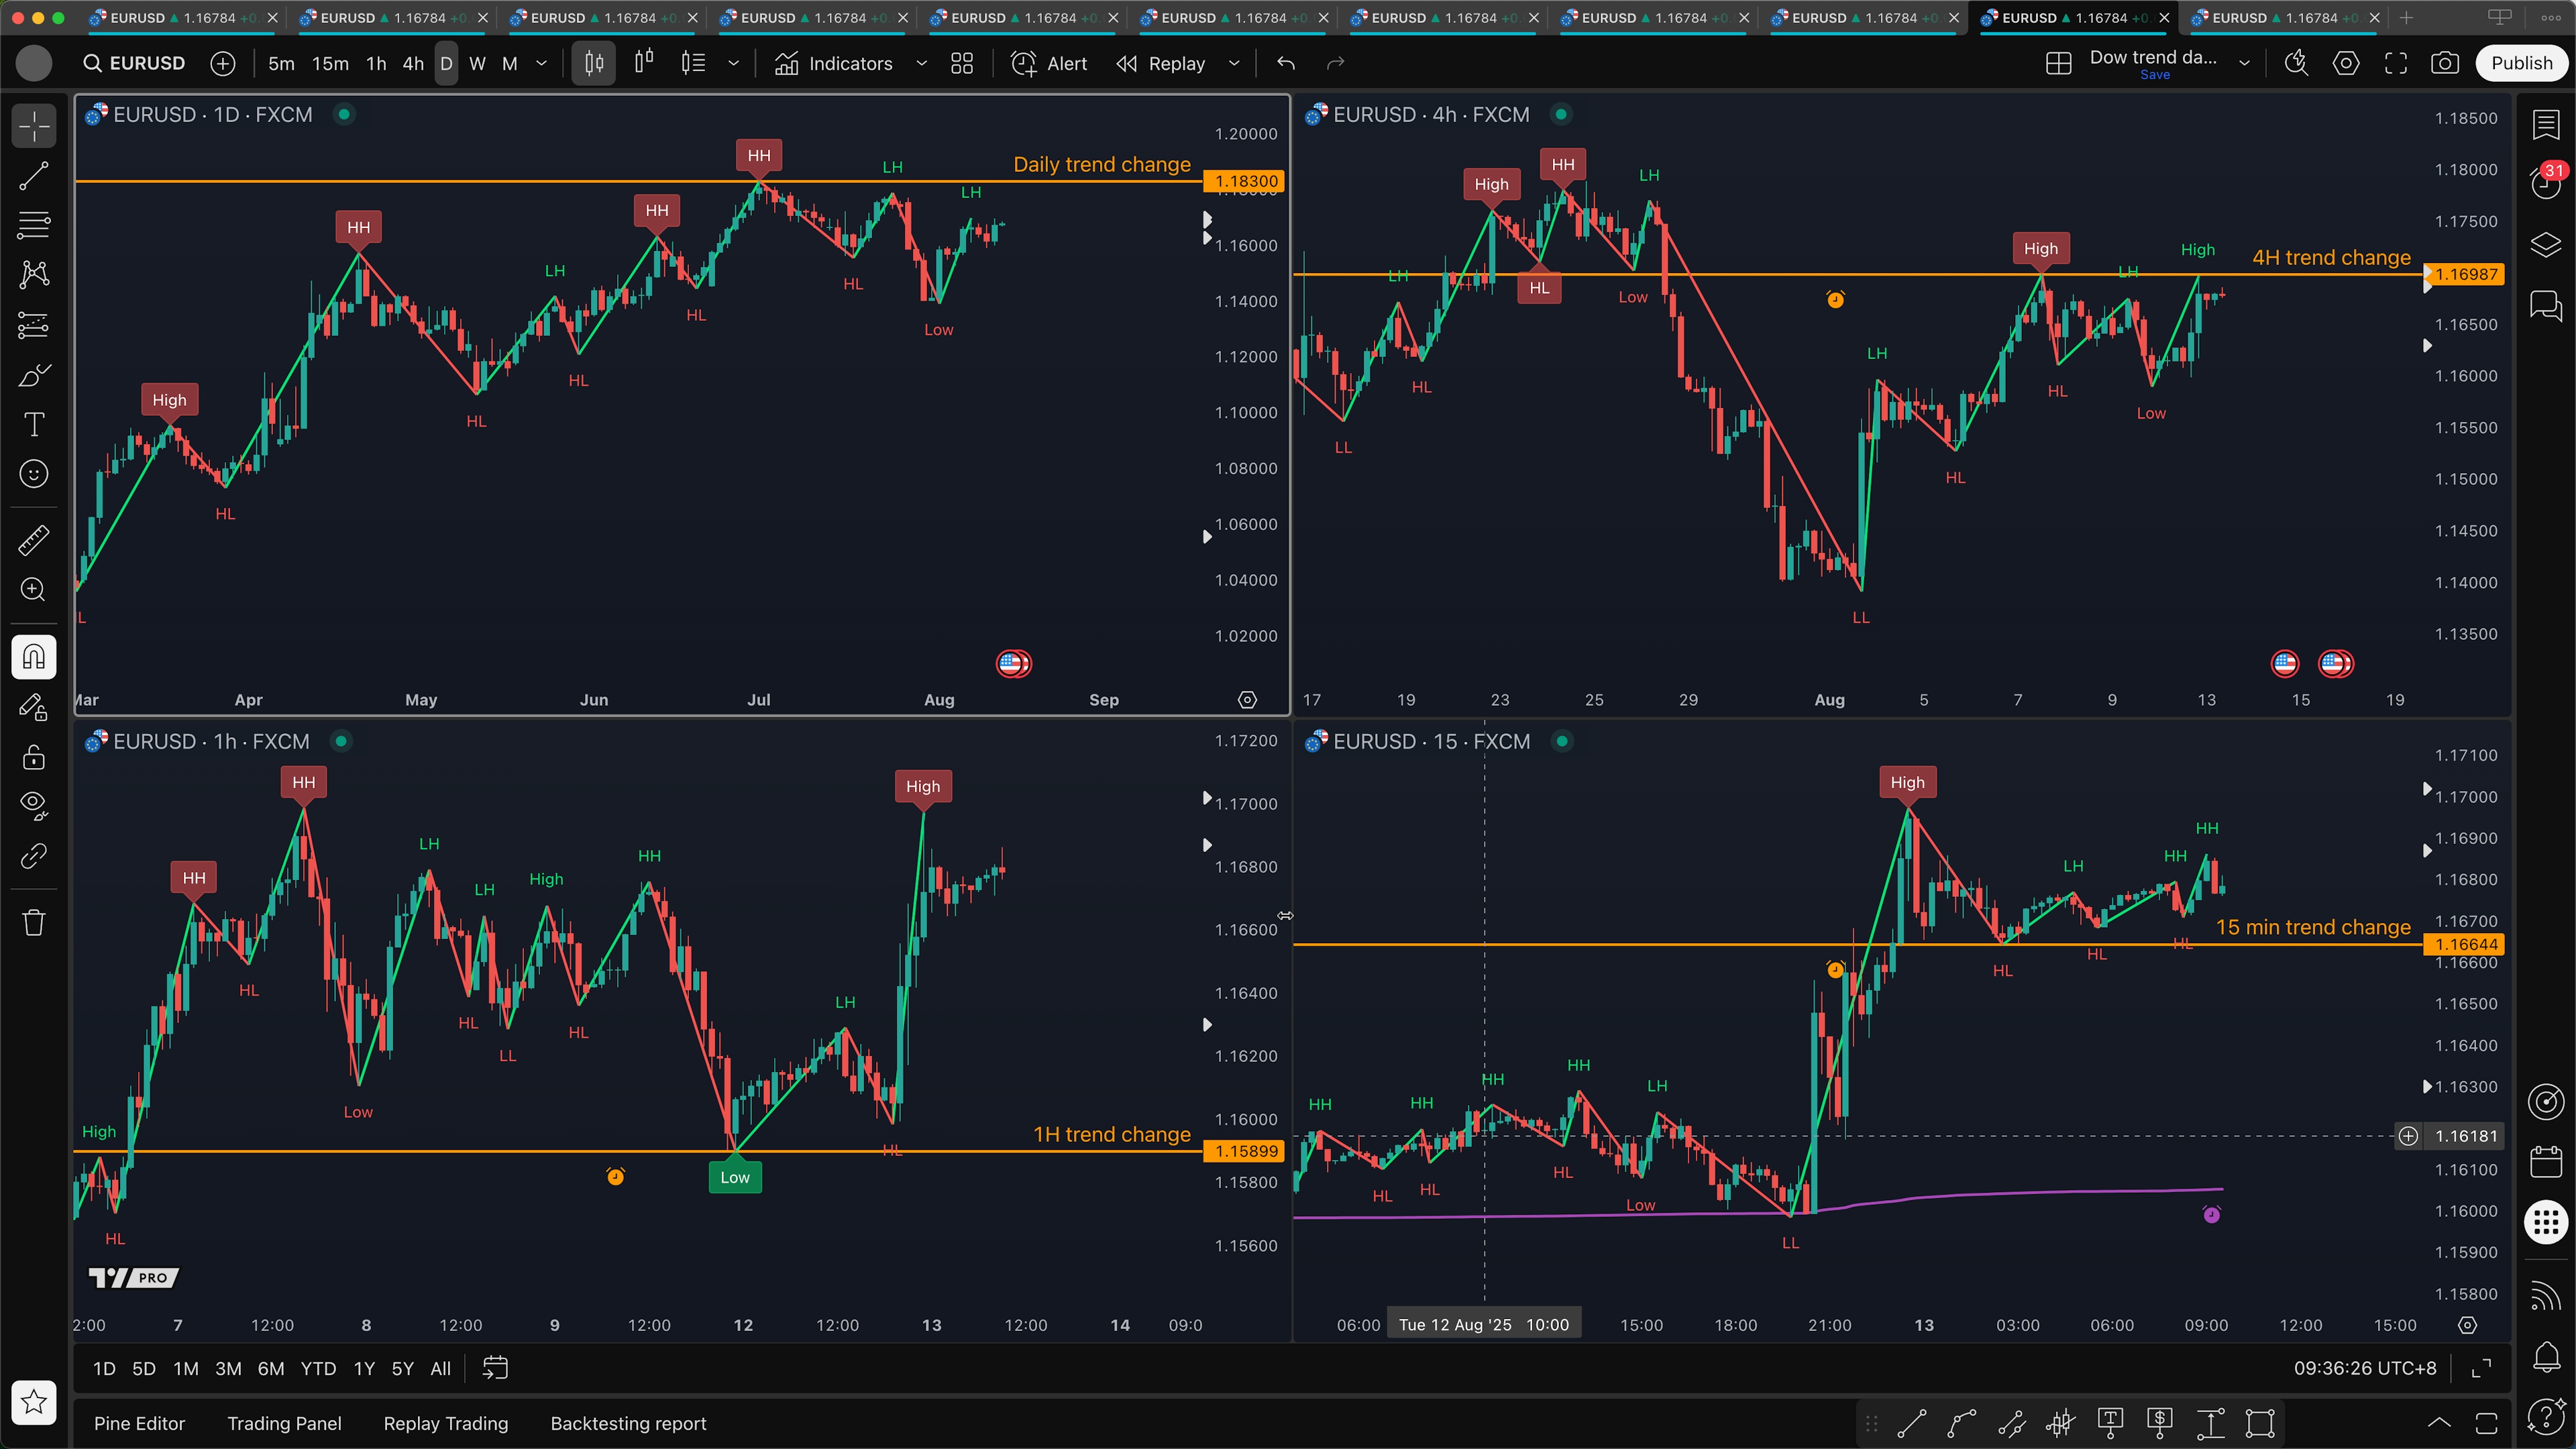Open the Go to date calendar icon
This screenshot has height=1449, width=2576.
(495, 1368)
